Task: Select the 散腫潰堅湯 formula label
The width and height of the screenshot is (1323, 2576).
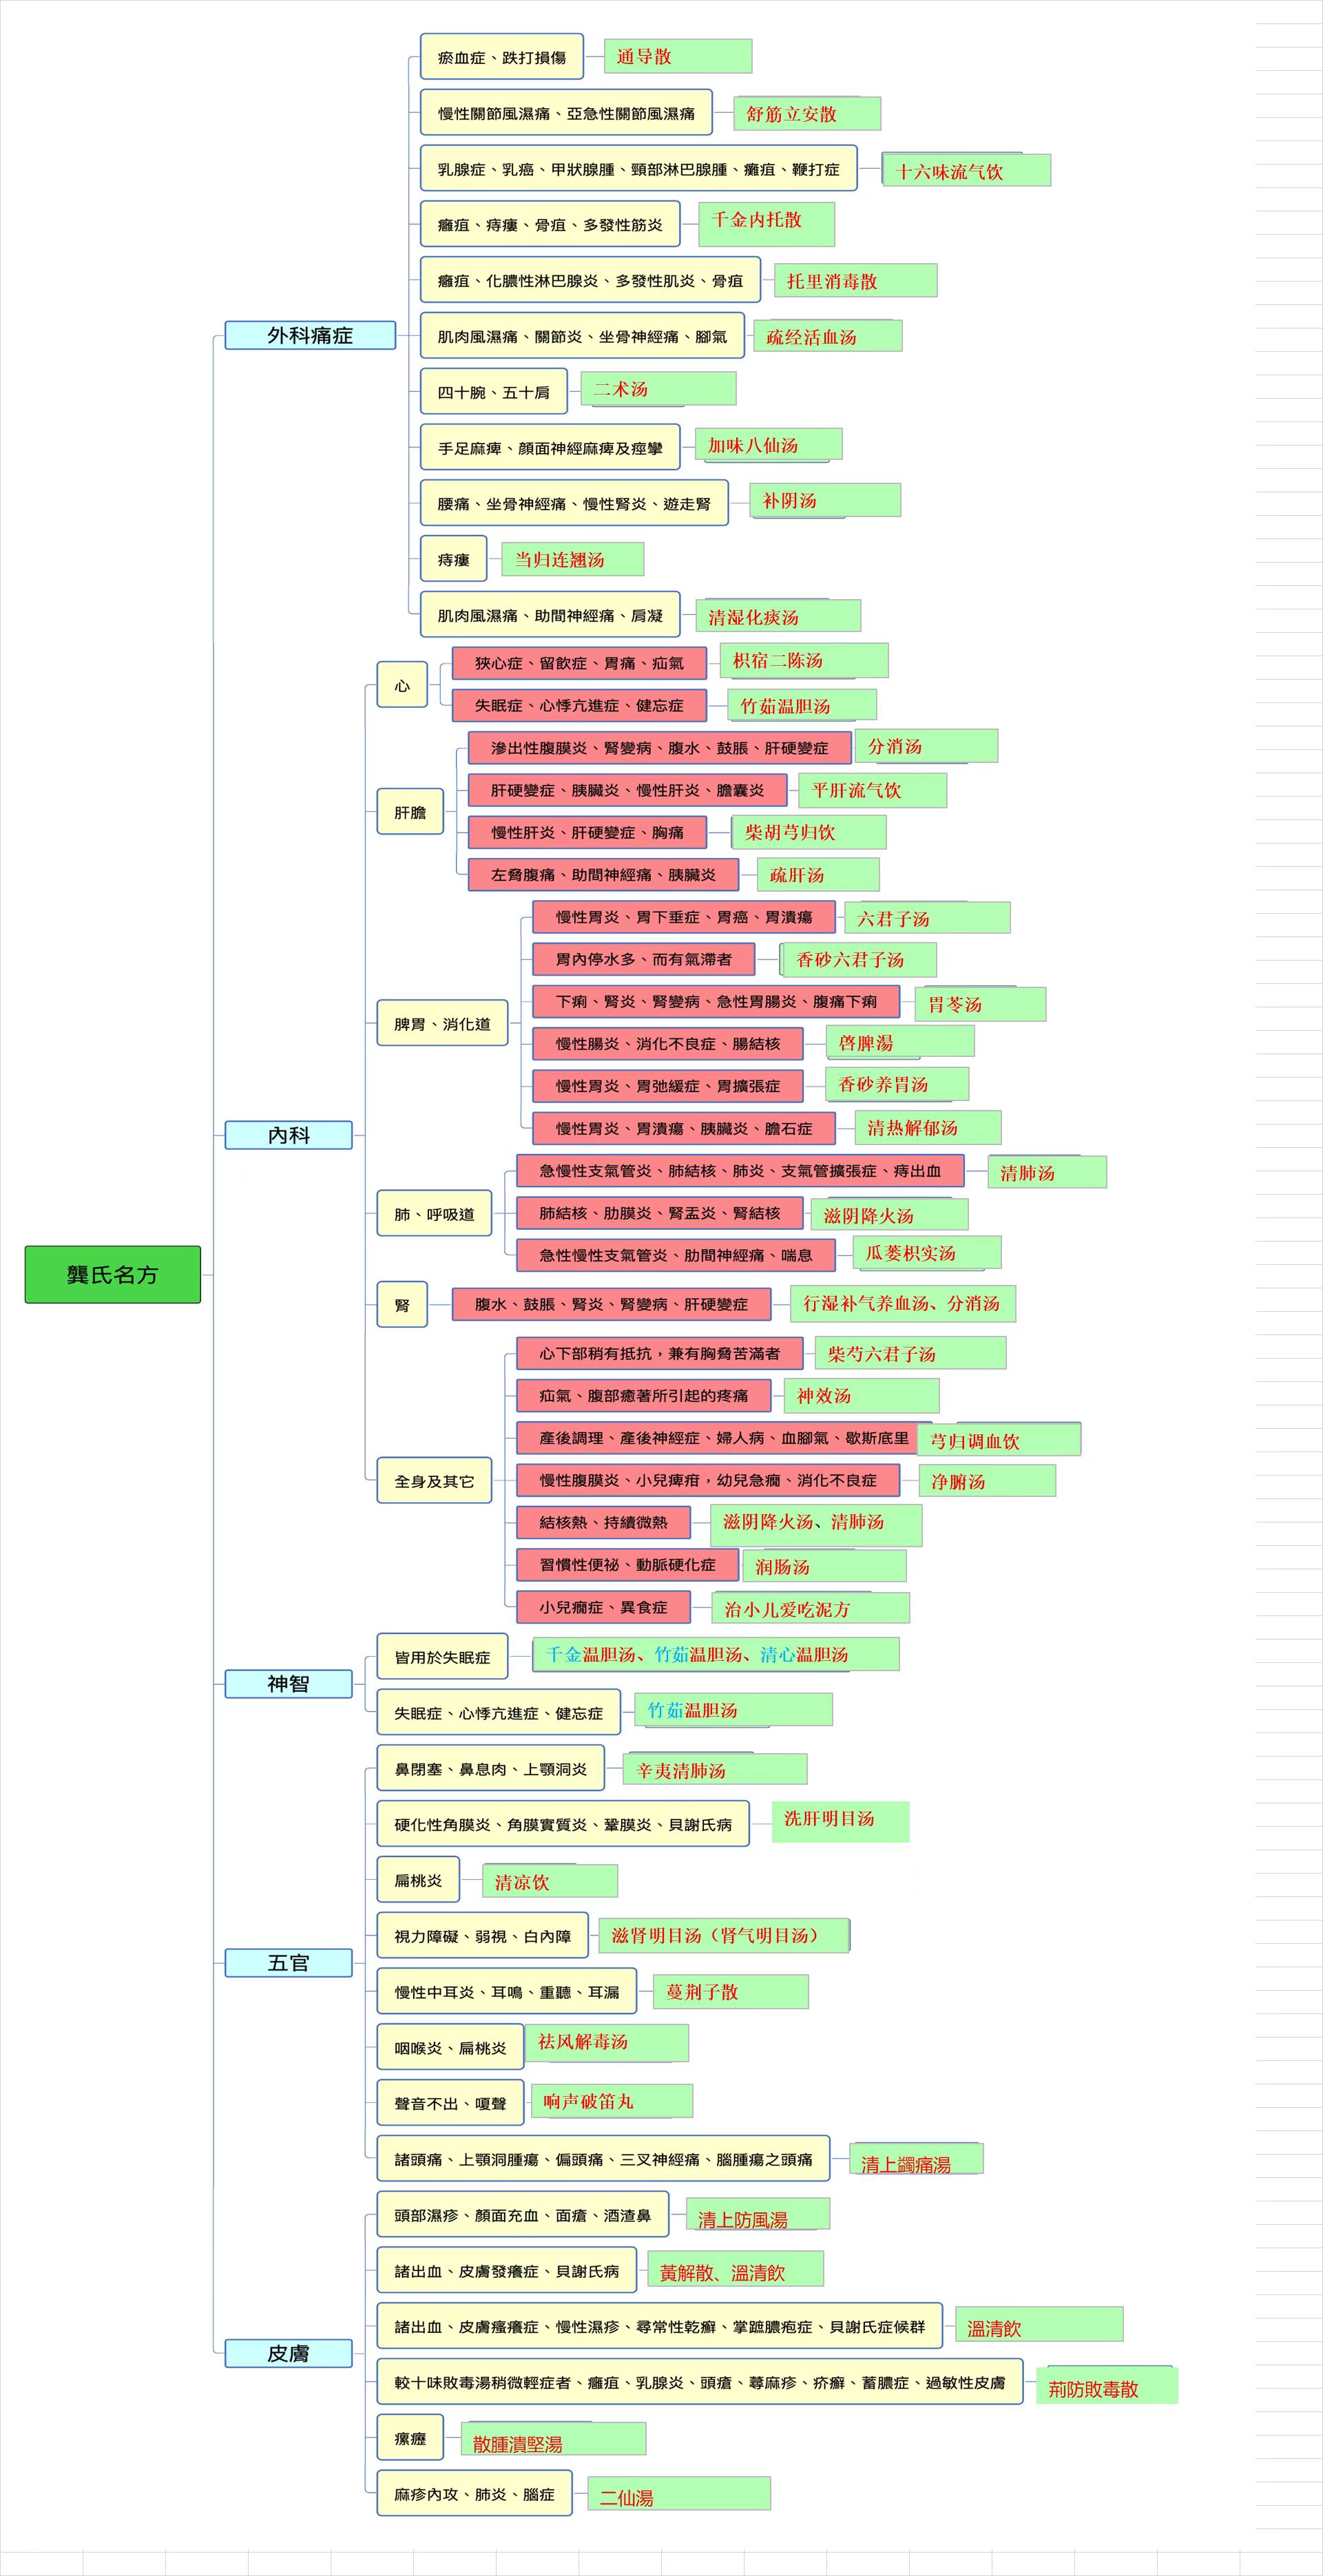Action: pyautogui.click(x=554, y=2439)
